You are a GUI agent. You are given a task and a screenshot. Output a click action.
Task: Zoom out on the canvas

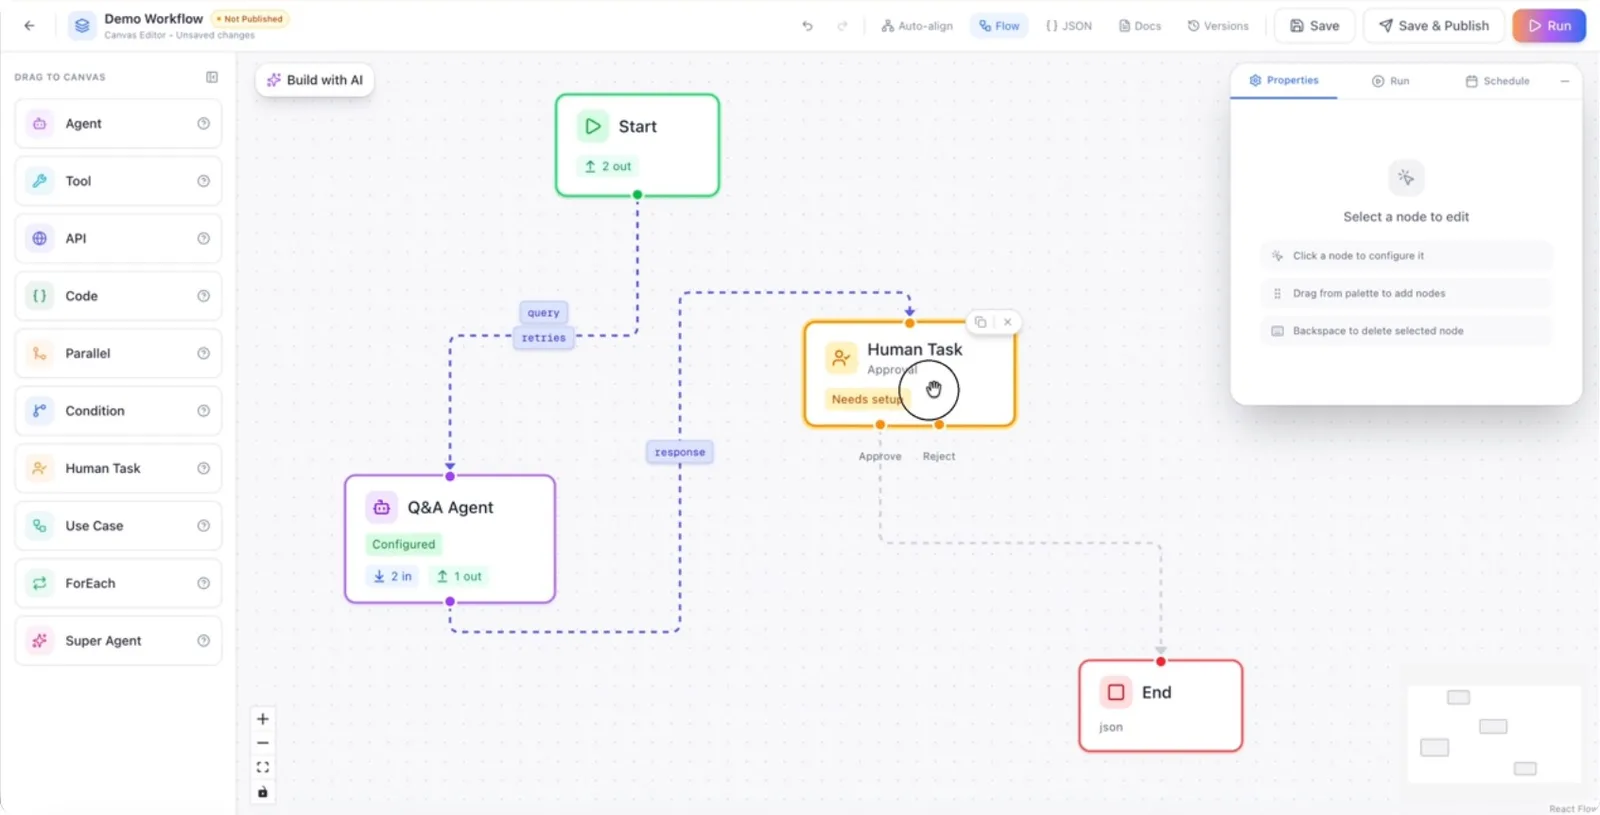pyautogui.click(x=263, y=743)
